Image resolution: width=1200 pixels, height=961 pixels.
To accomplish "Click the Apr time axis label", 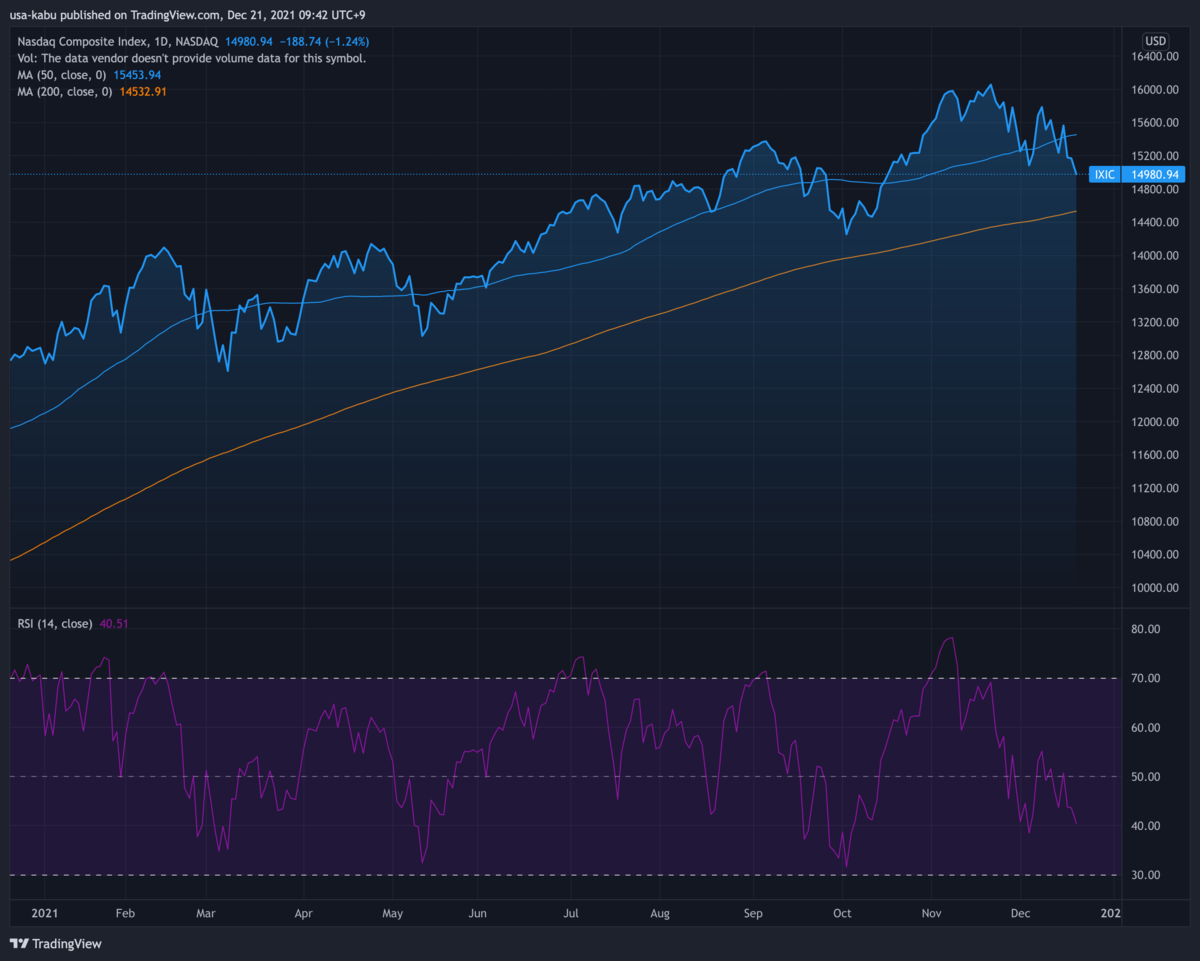I will 304,913.
